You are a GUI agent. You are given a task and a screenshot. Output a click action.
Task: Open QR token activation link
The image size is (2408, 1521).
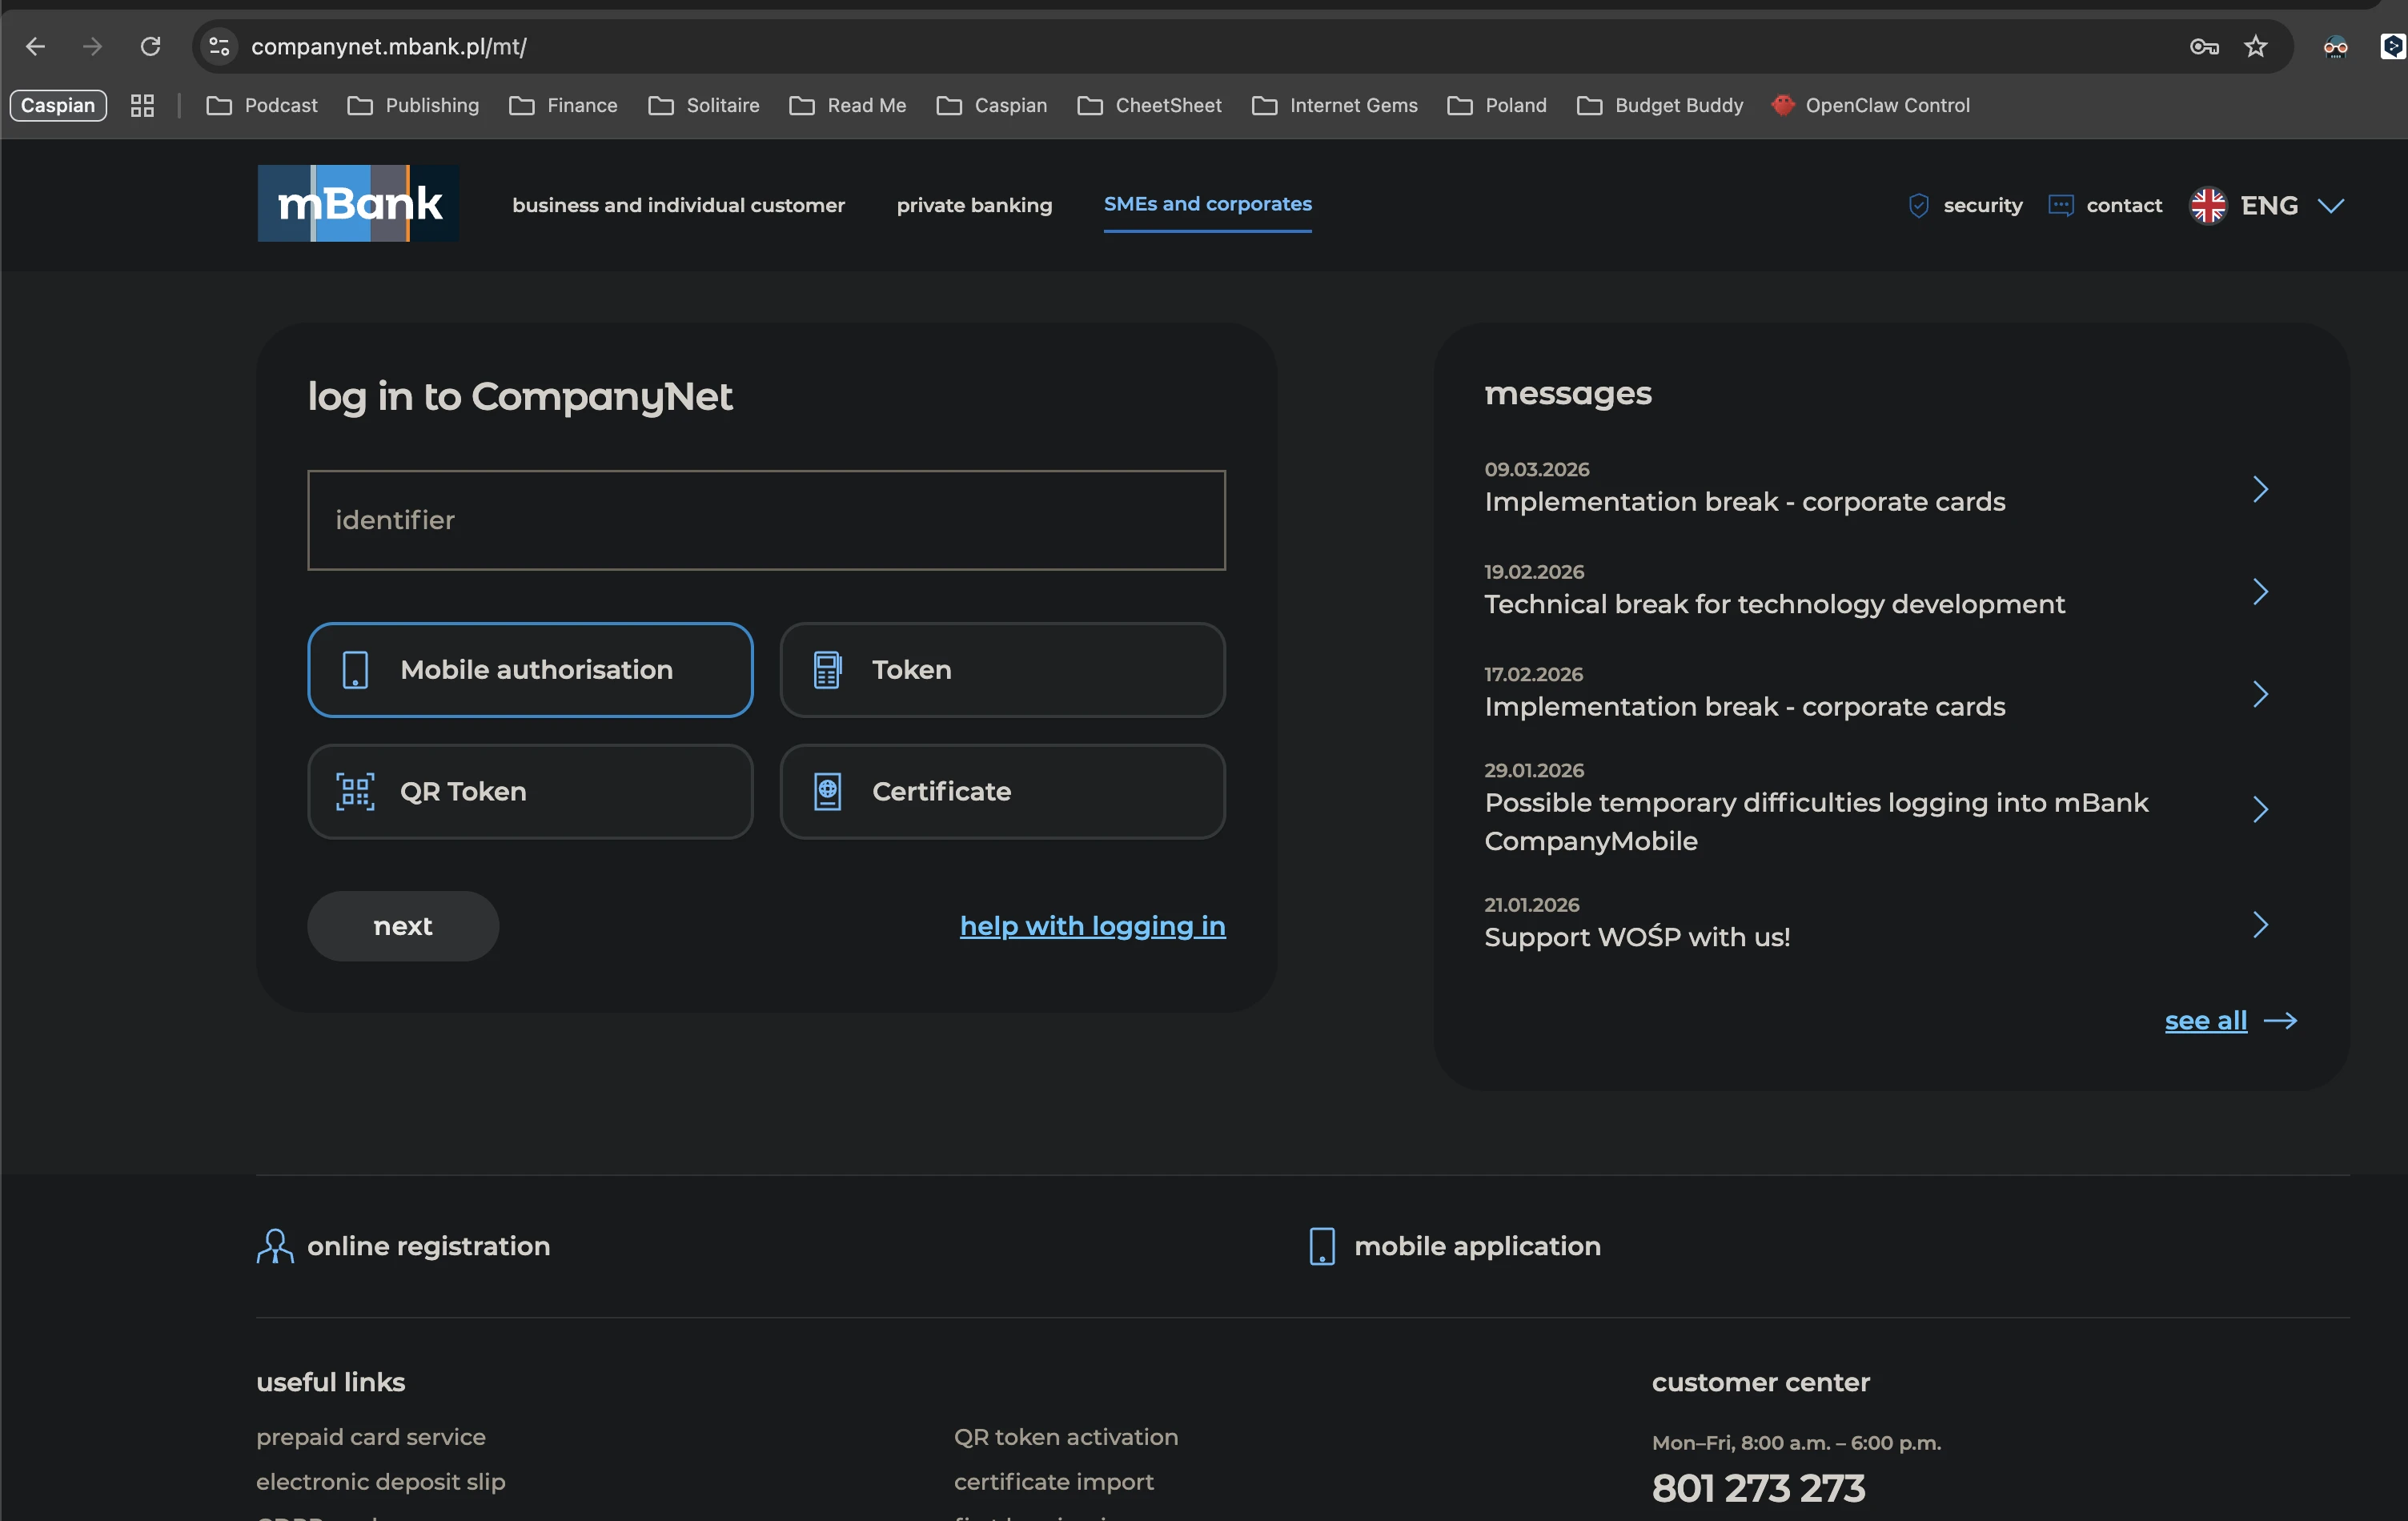click(x=1066, y=1437)
